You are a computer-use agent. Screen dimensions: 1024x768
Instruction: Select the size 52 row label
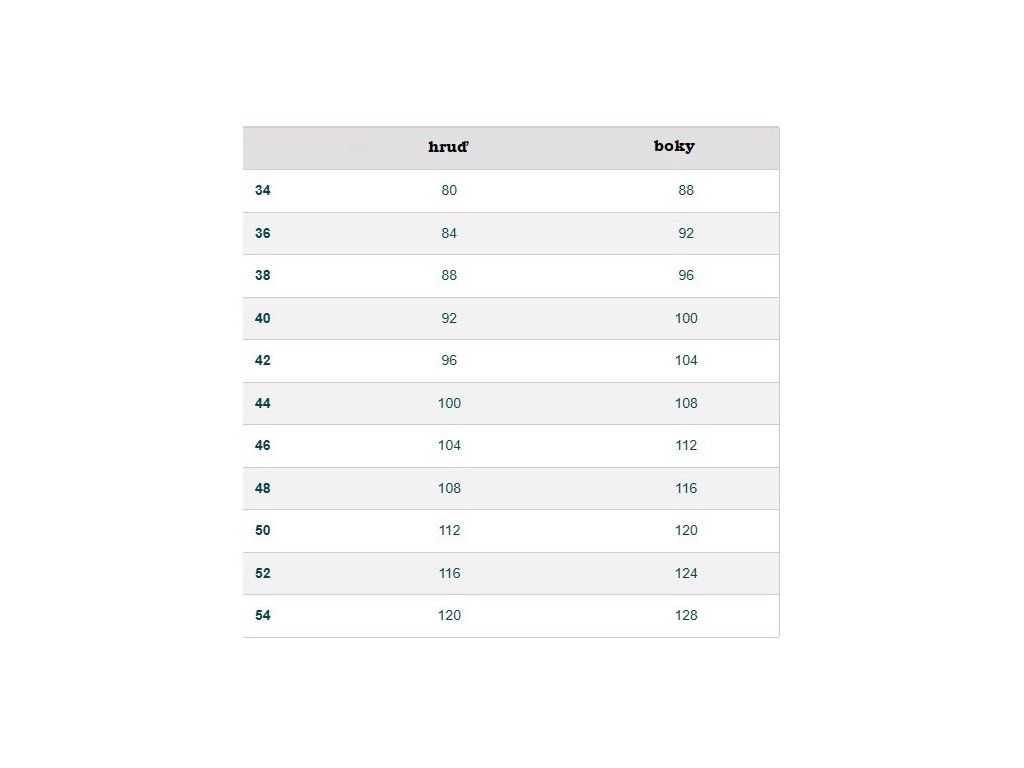pos(263,573)
